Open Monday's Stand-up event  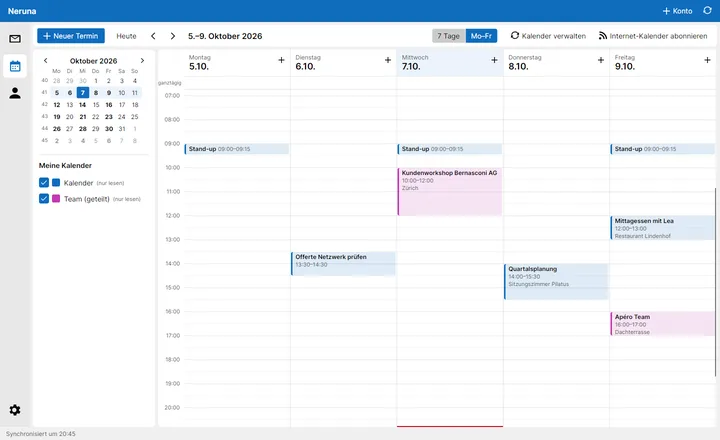point(237,149)
